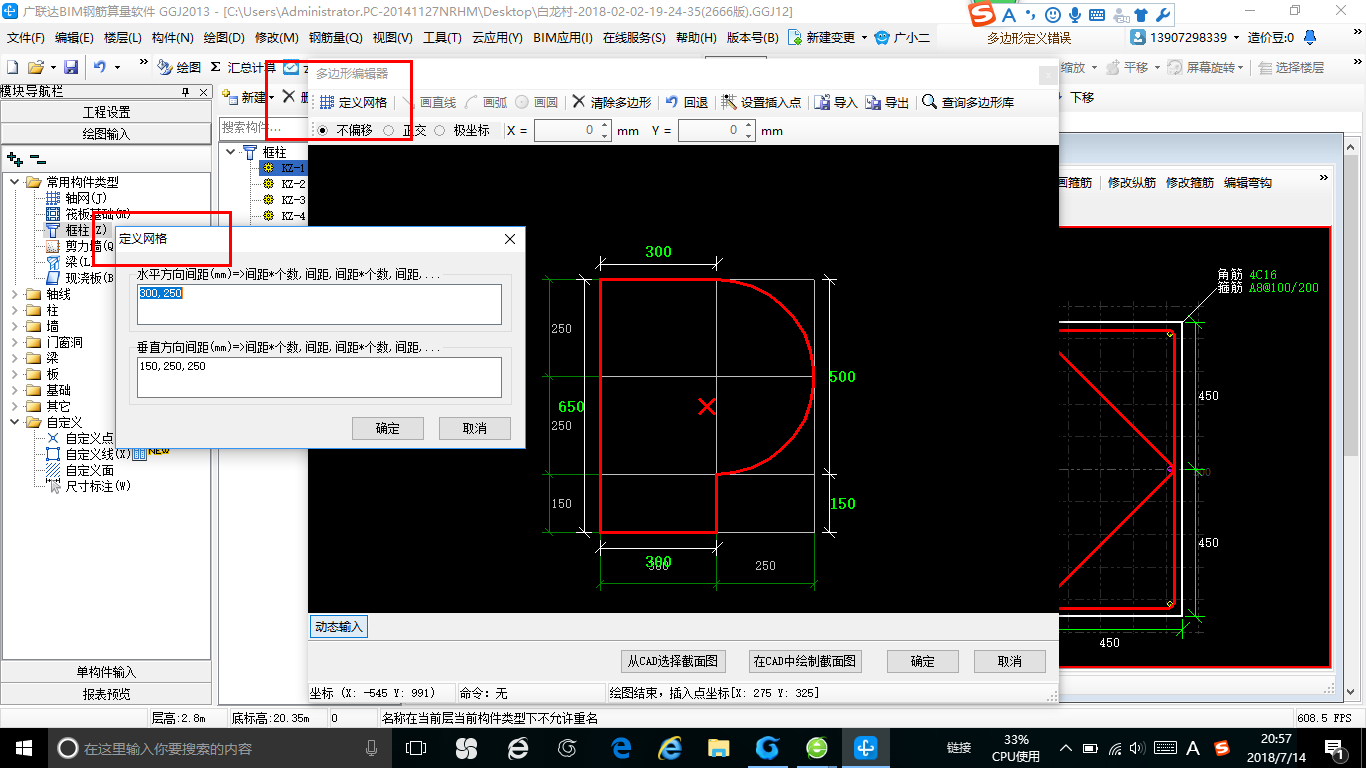Click 取消 in the 定义网格 dialog
Screen dimensions: 1366x768
pyautogui.click(x=475, y=428)
